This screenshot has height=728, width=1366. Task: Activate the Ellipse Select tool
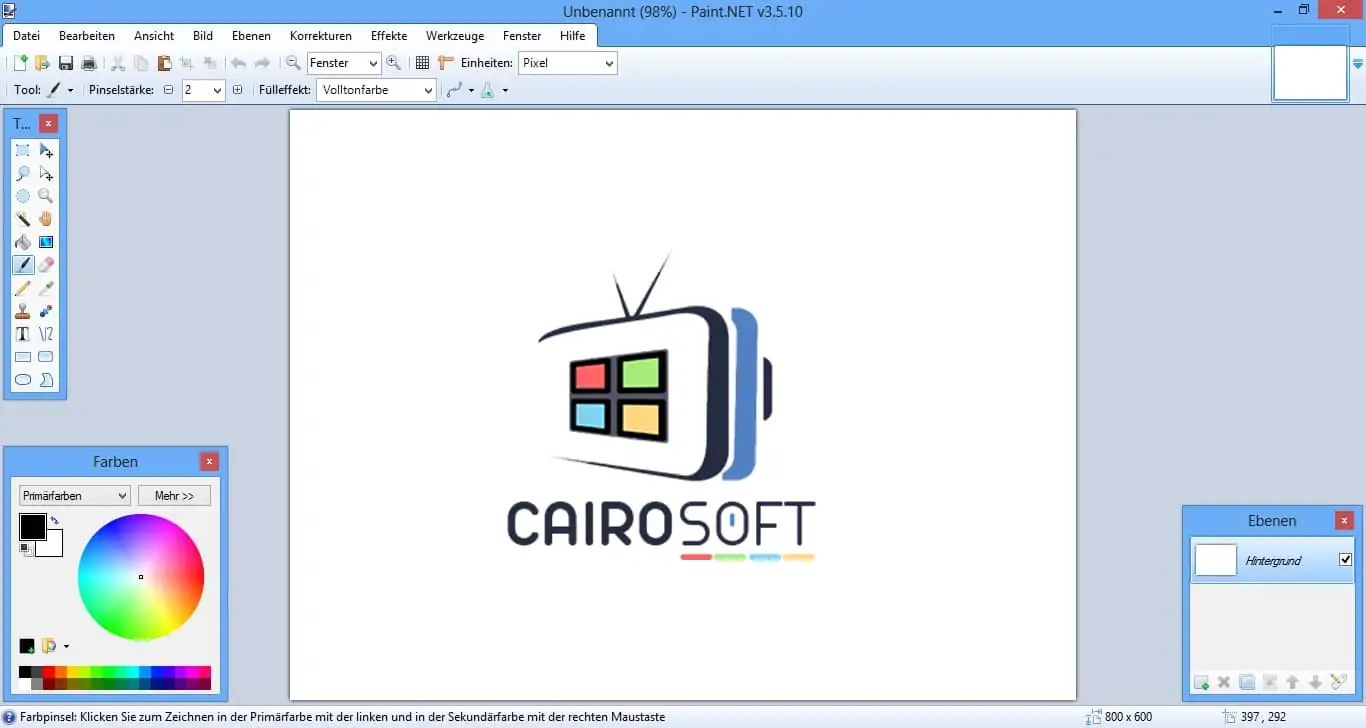pos(23,196)
